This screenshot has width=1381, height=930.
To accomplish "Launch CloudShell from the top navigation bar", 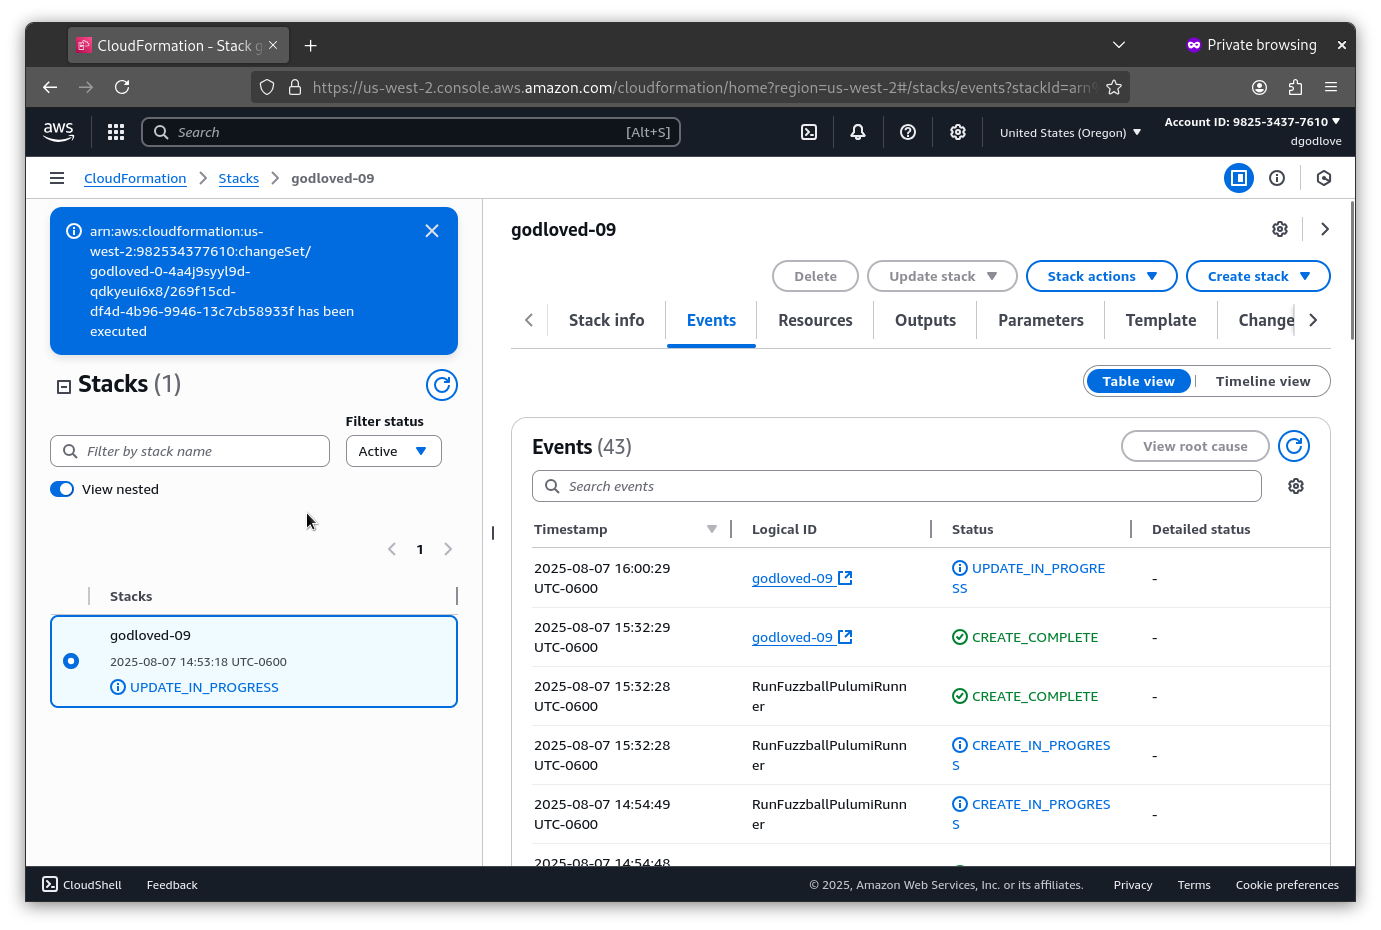I will [809, 132].
